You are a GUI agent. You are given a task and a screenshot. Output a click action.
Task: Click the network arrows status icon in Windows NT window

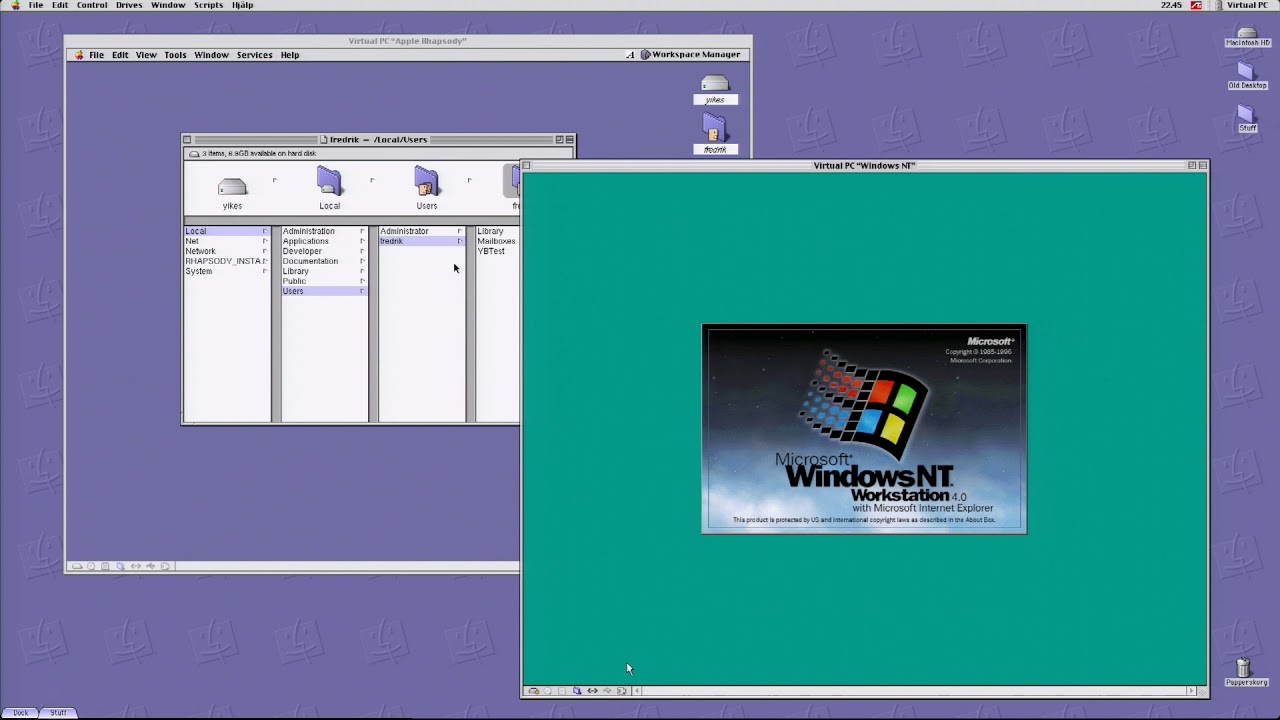point(592,691)
